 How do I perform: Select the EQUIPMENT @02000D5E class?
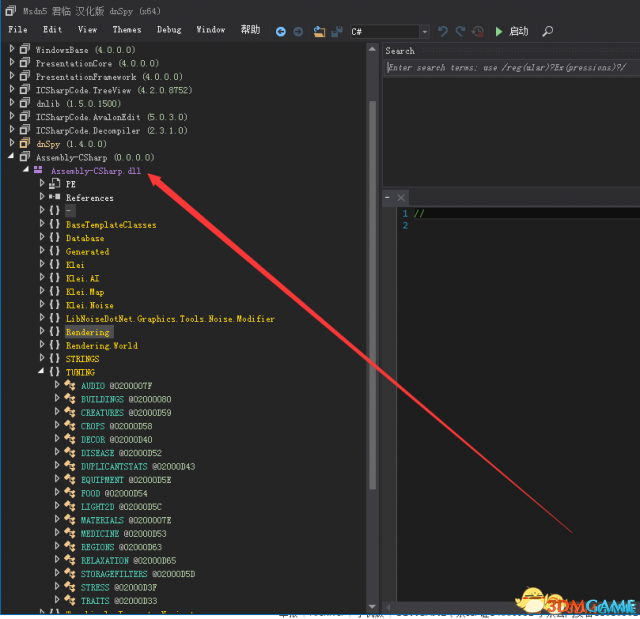(x=126, y=480)
